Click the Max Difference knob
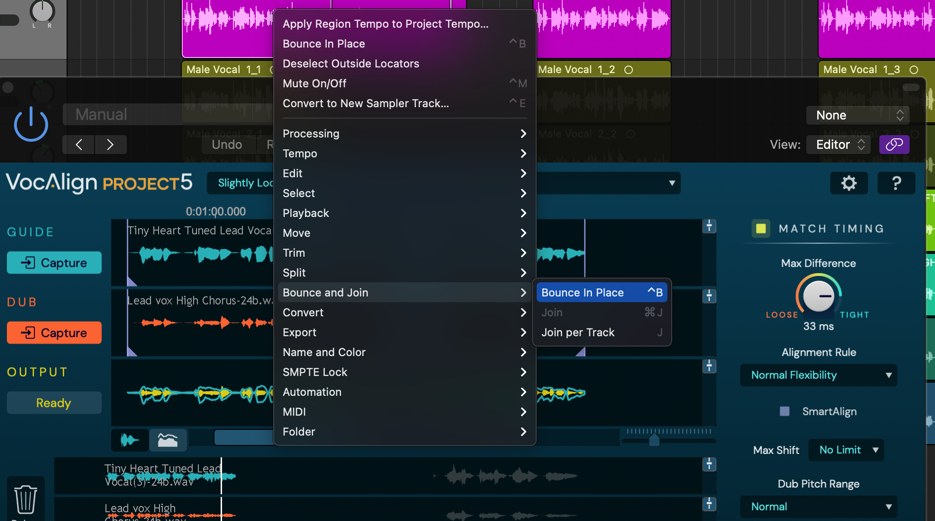This screenshot has width=935, height=521. tap(819, 296)
